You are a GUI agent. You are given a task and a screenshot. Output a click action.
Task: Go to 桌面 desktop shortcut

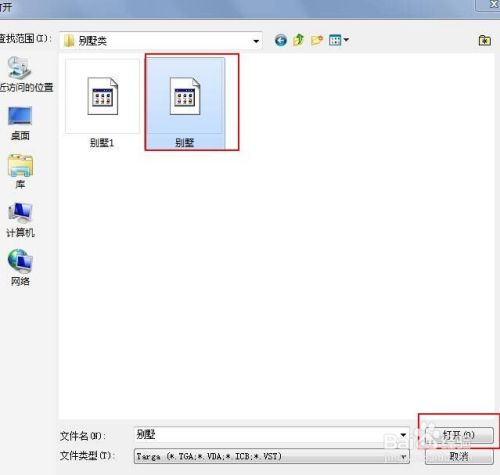click(20, 123)
